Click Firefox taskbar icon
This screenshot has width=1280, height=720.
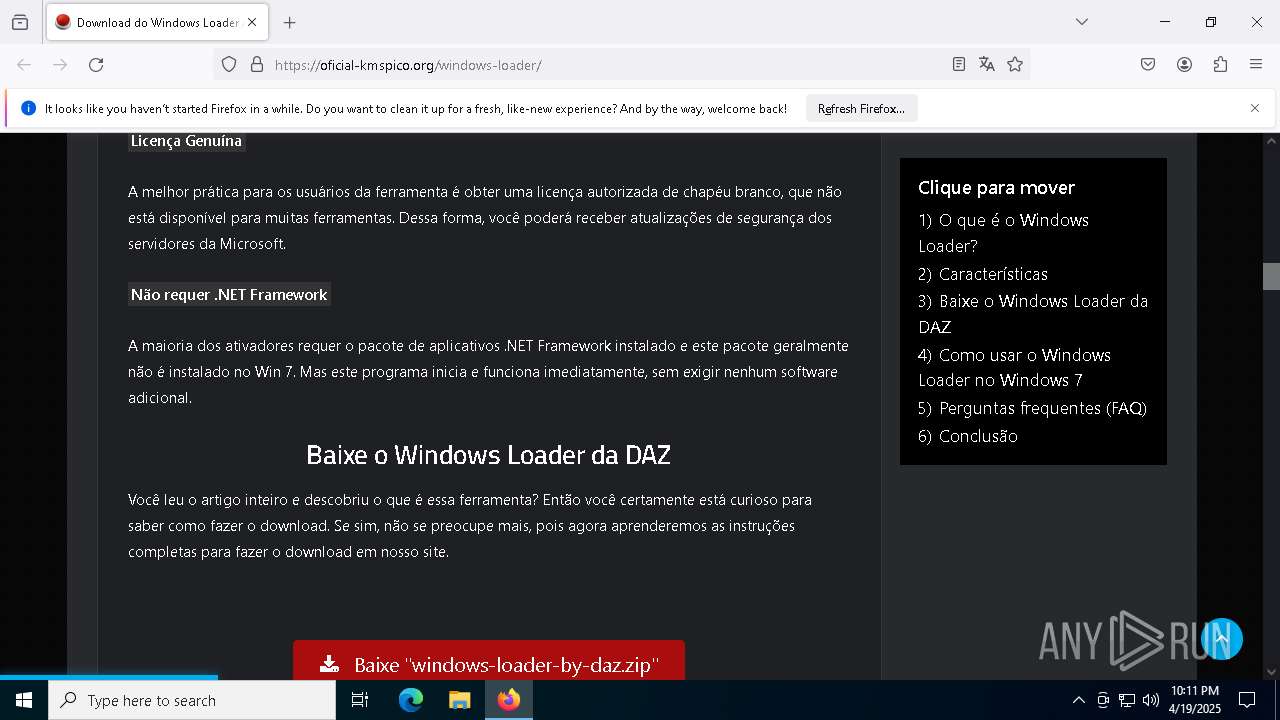(509, 700)
